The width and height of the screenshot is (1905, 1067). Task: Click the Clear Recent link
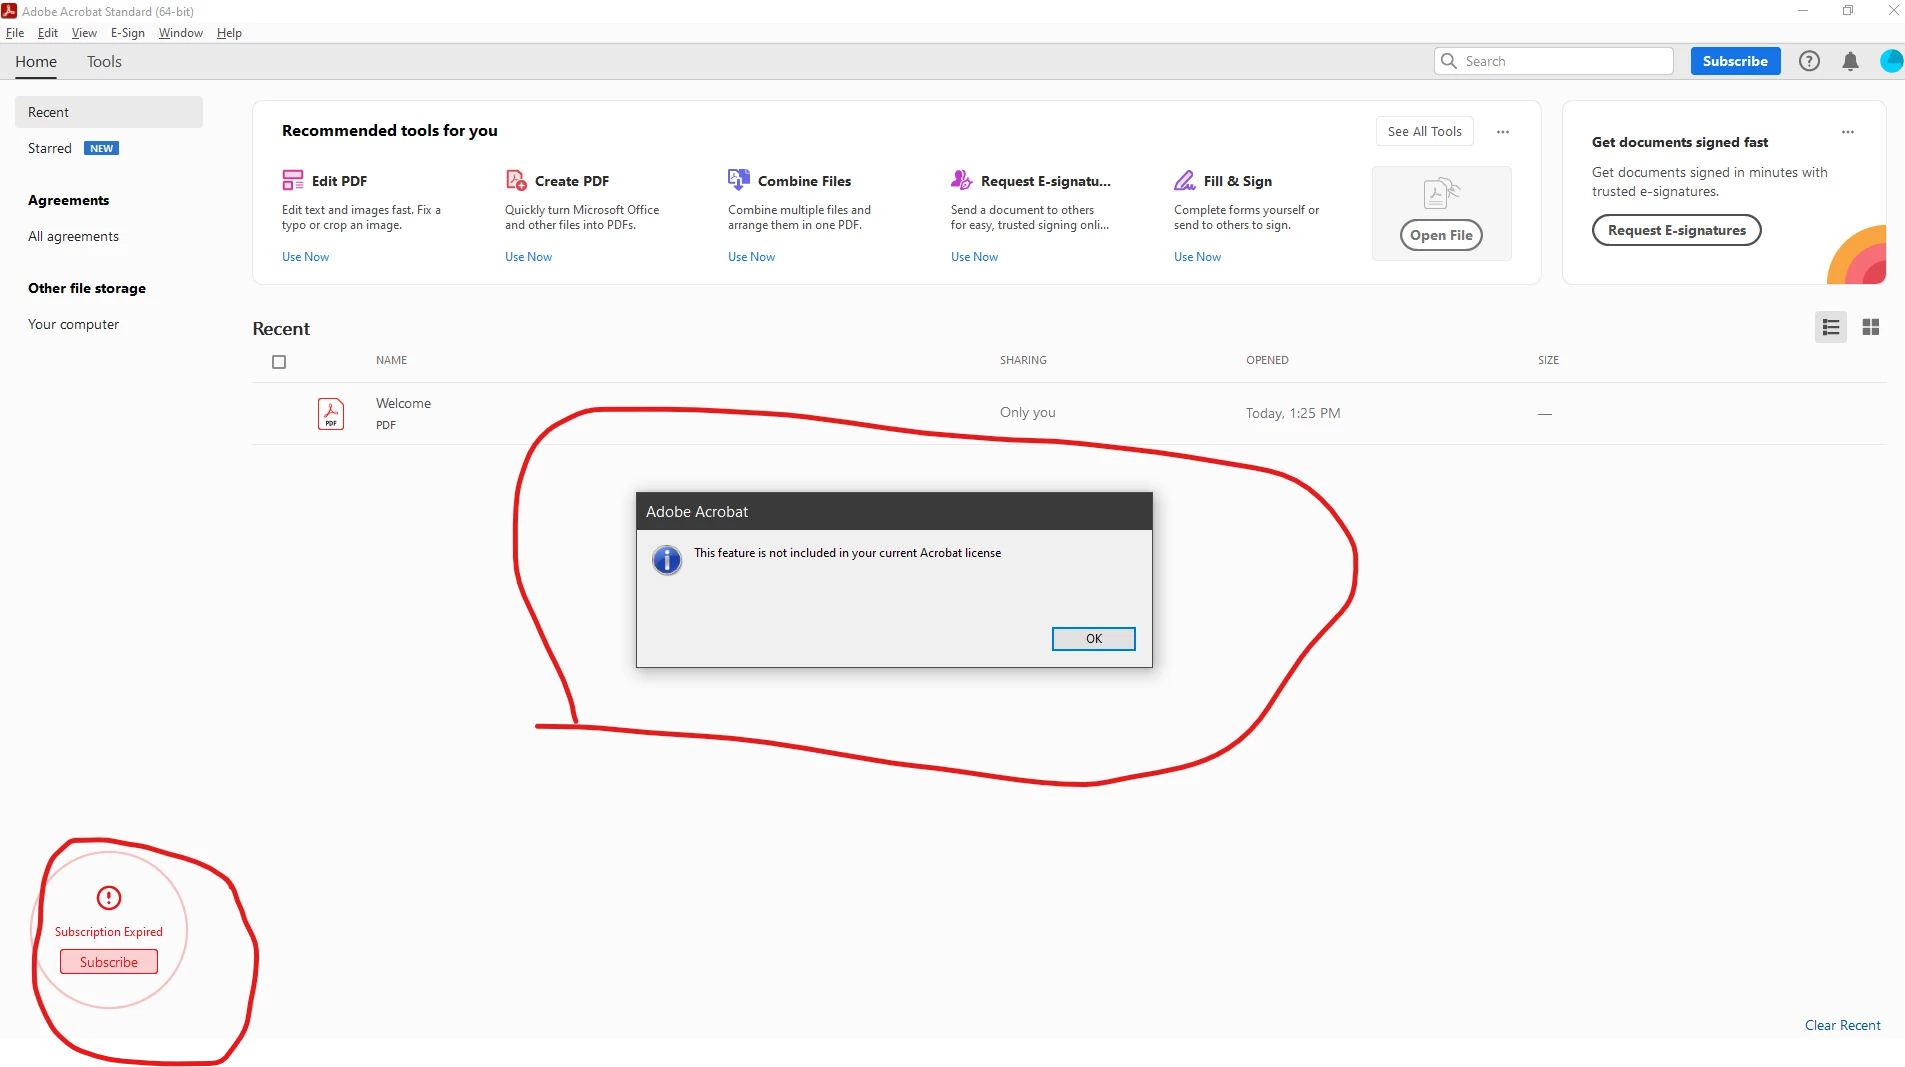tap(1842, 1025)
